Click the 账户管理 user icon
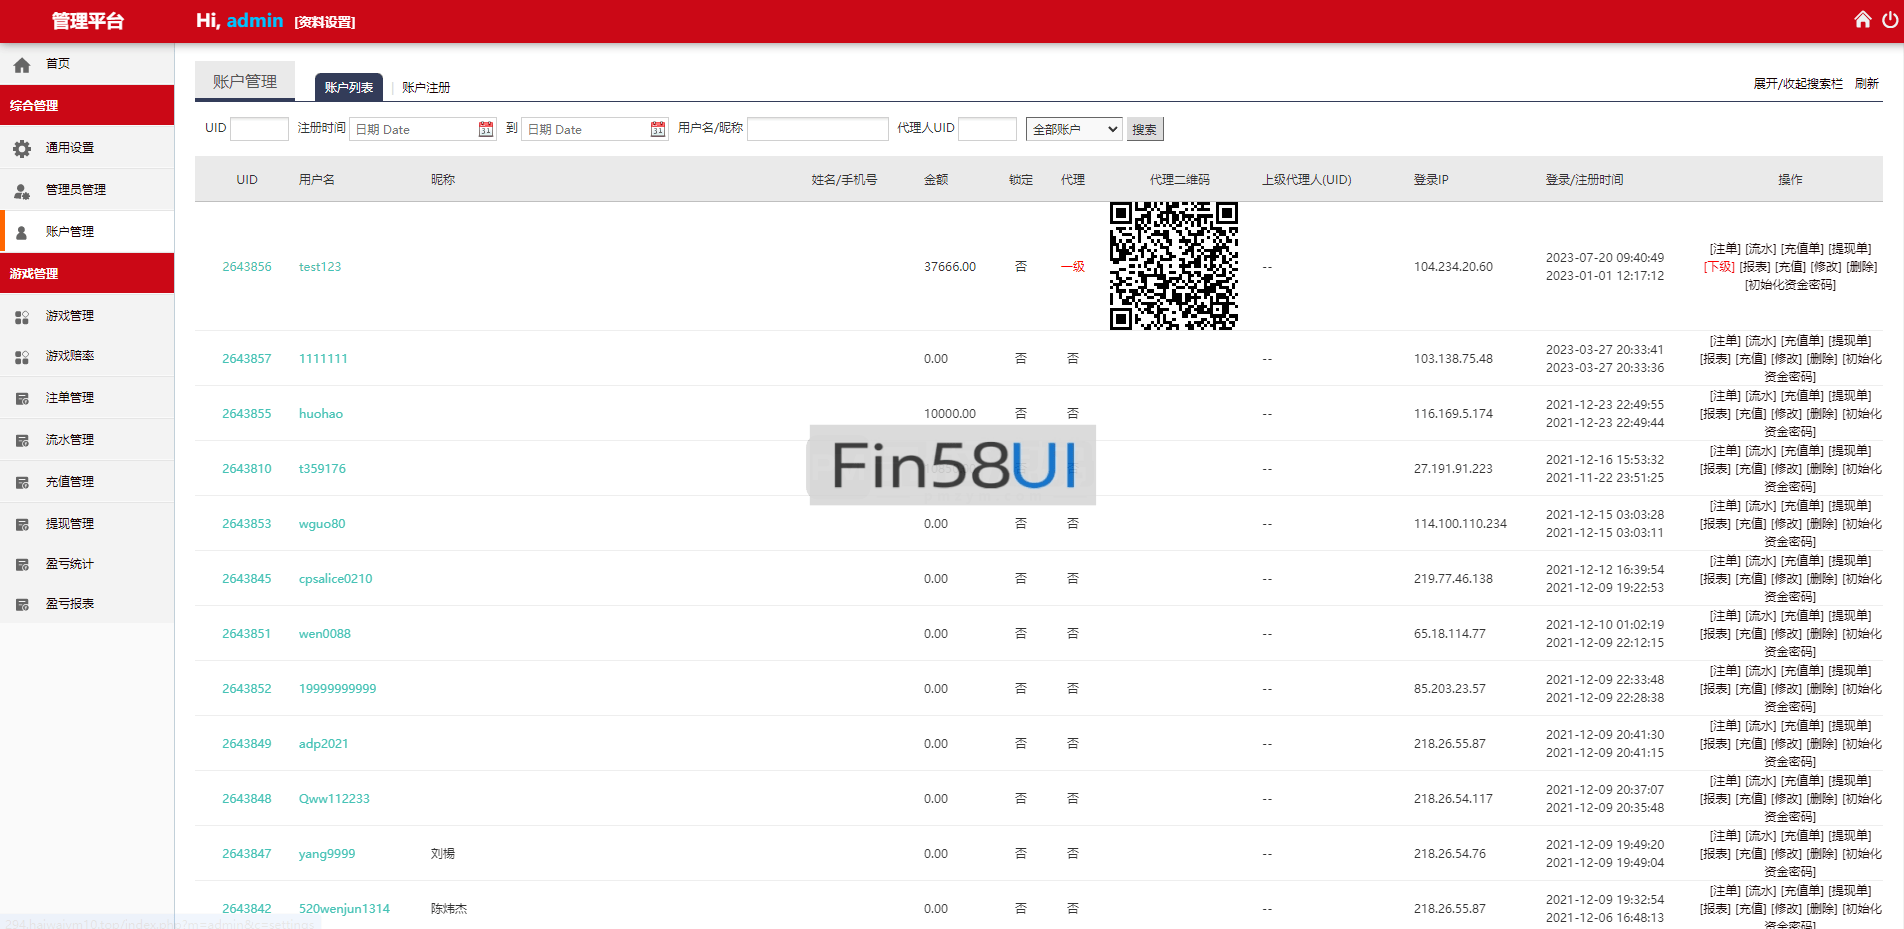 click(x=22, y=231)
